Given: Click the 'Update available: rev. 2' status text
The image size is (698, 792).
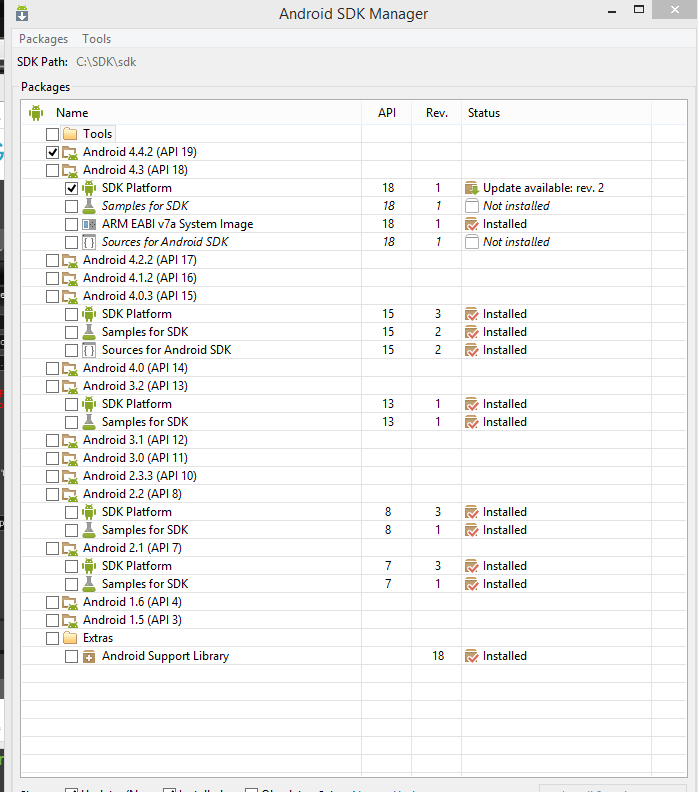Looking at the screenshot, I should click(x=543, y=188).
